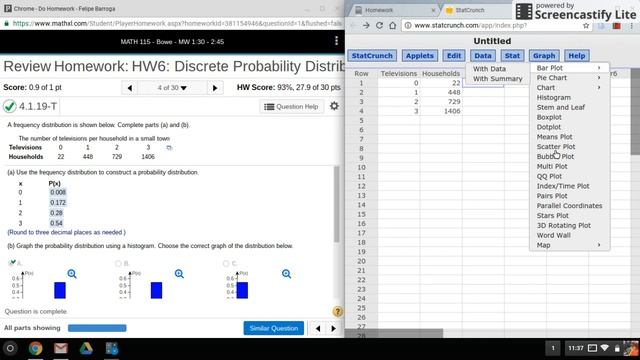Choose Histogram from the Graph menu
The height and width of the screenshot is (360, 640).
pos(553,98)
